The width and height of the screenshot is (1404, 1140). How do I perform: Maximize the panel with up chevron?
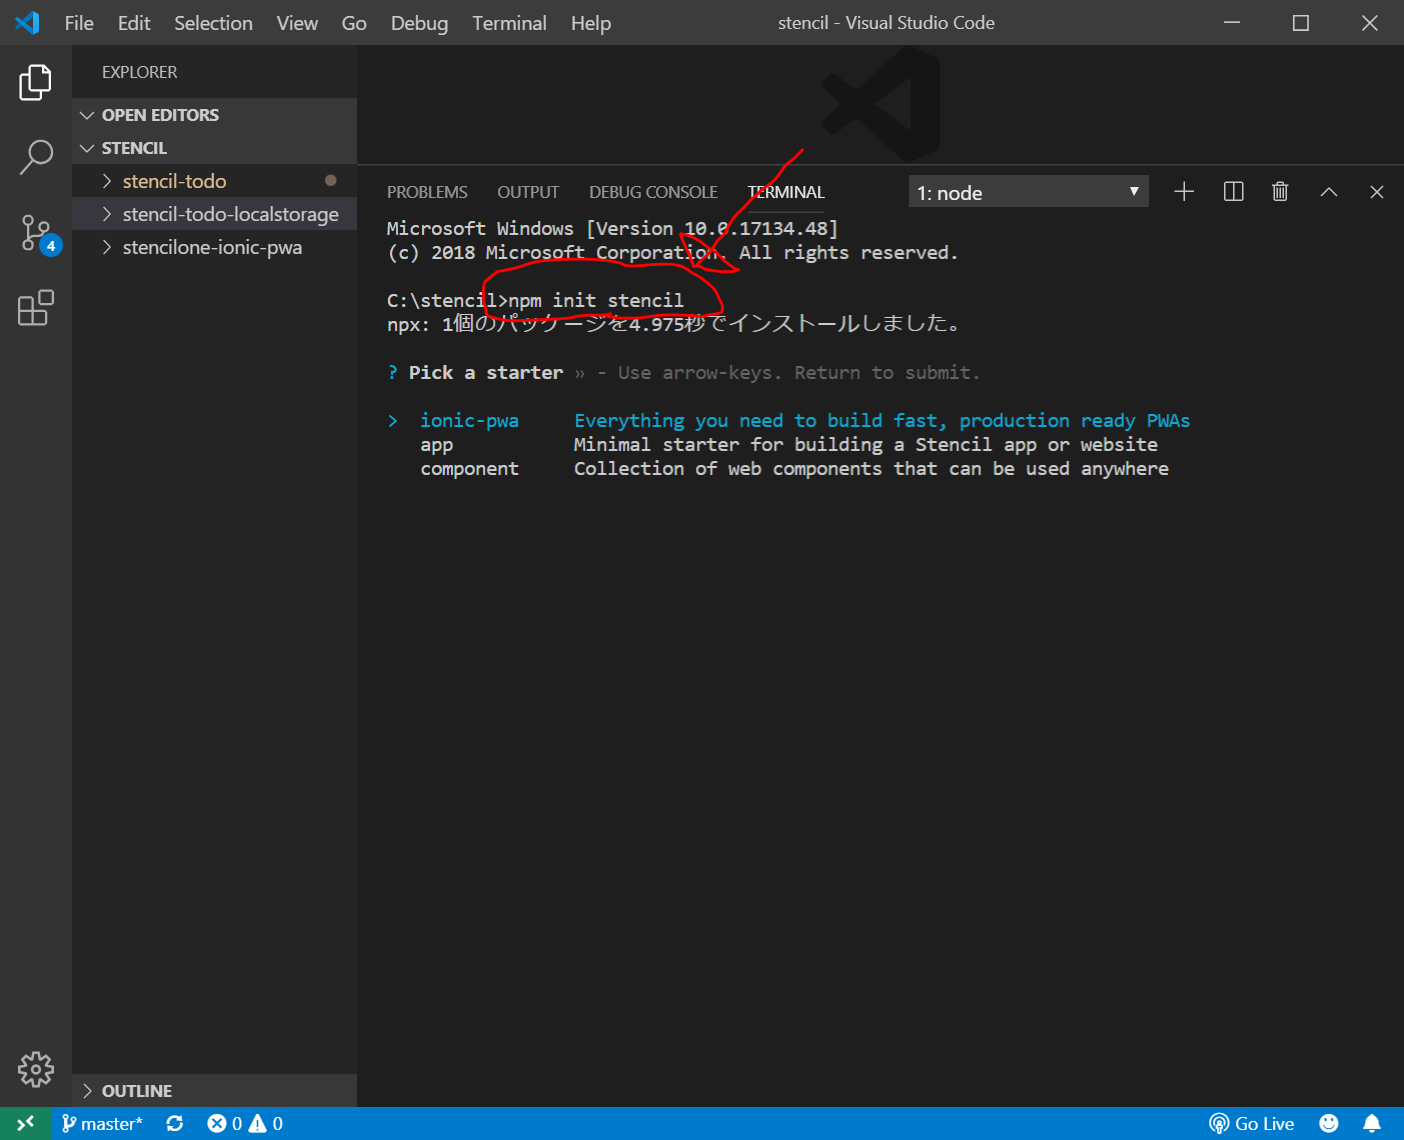click(1328, 192)
